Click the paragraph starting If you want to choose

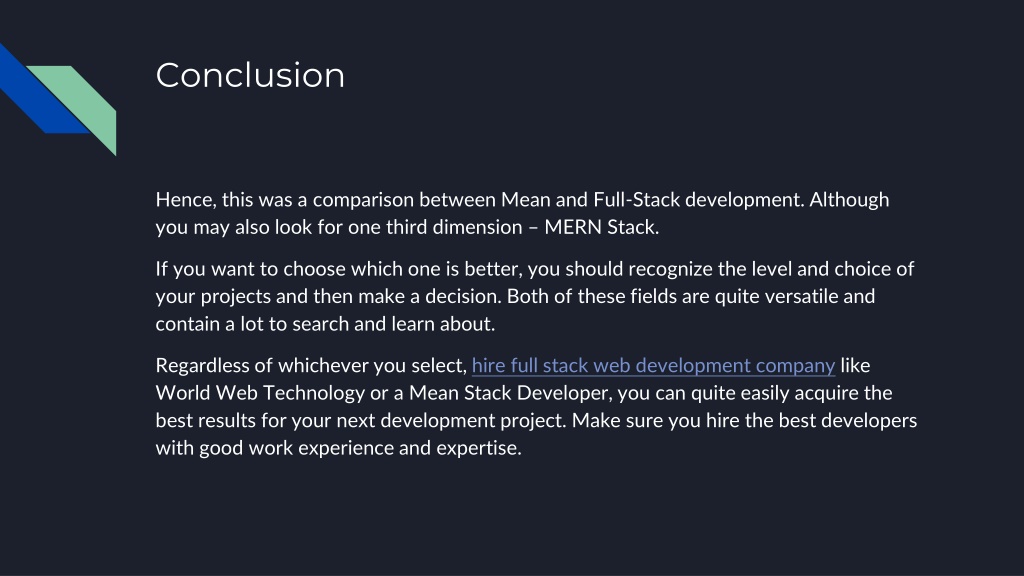pyautogui.click(x=535, y=296)
